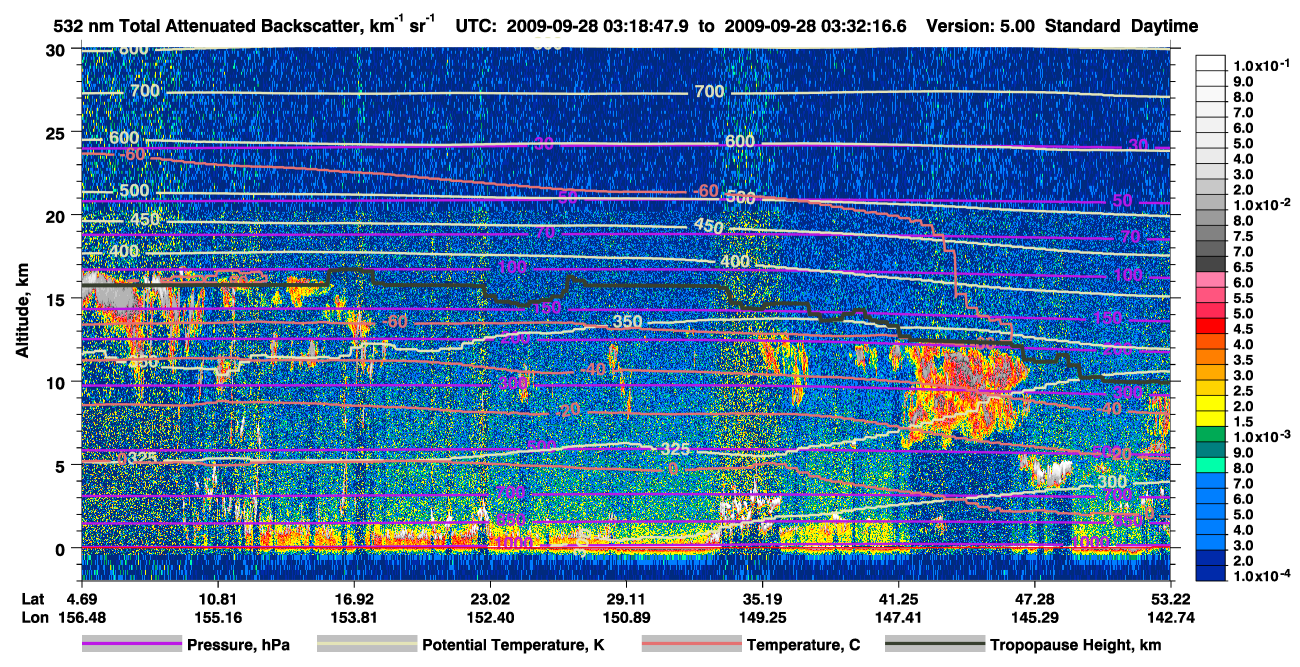
Task: Click the word 'Daytime' in the title
Action: [1165, 26]
